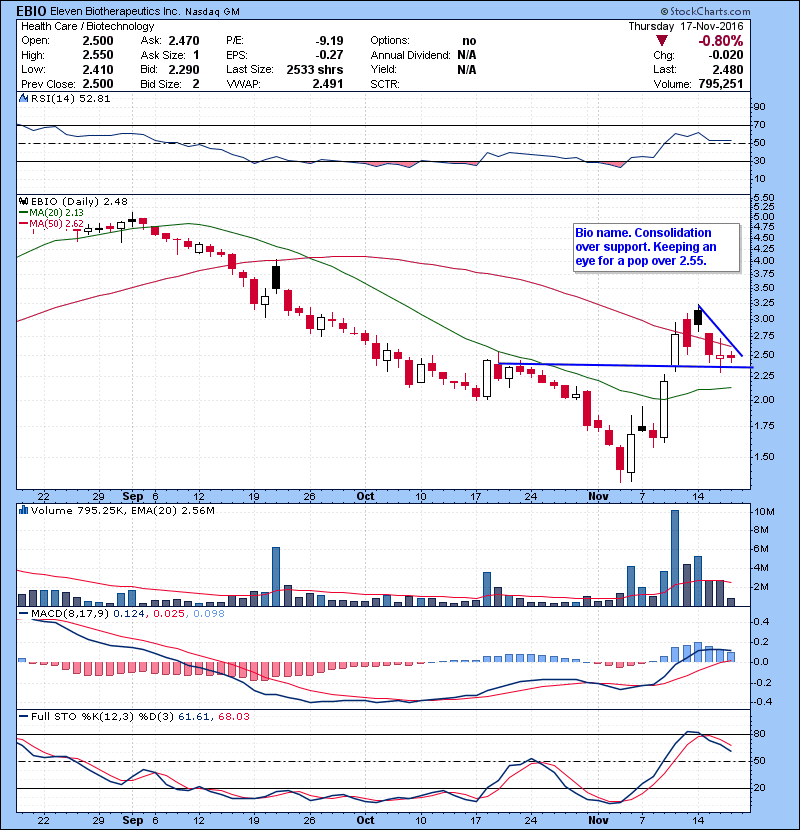Click the Volume 795.25K, EMA(20) 2.56M legend
The width and height of the screenshot is (800, 830).
[123, 511]
